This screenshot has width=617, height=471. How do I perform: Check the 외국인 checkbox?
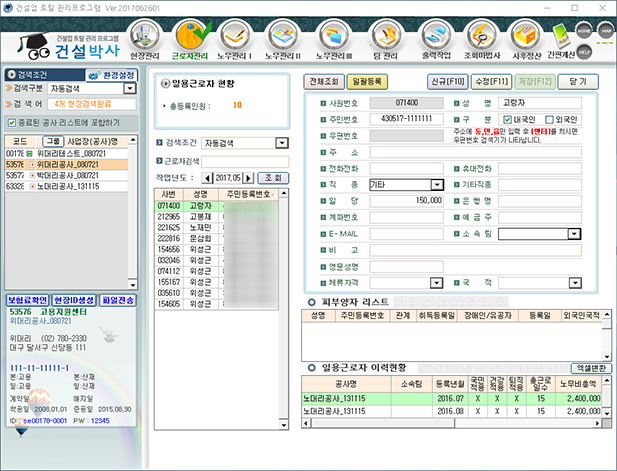click(549, 119)
